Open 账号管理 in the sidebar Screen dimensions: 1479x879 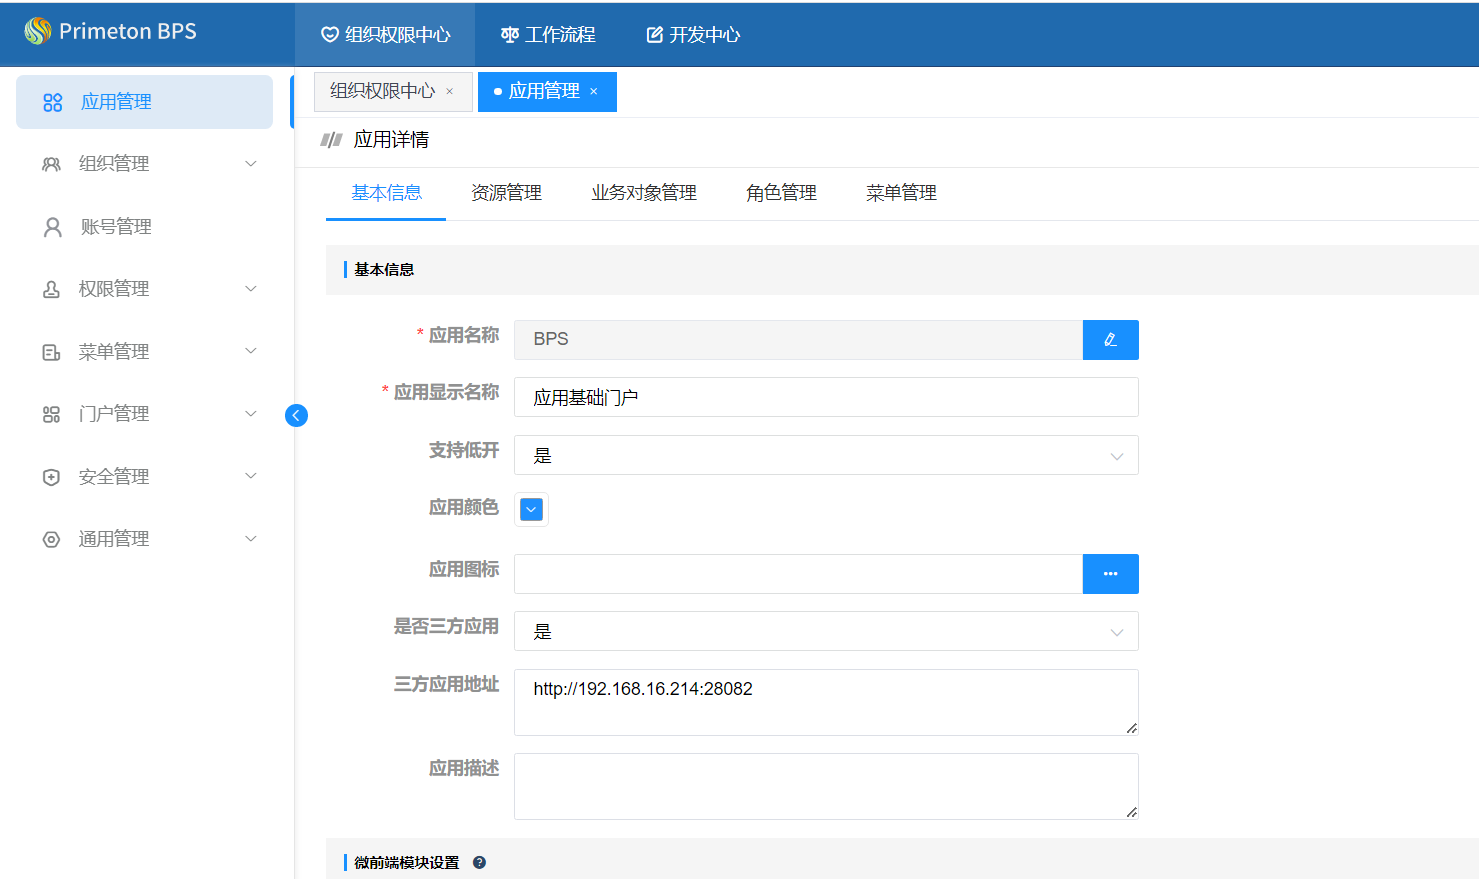click(144, 227)
